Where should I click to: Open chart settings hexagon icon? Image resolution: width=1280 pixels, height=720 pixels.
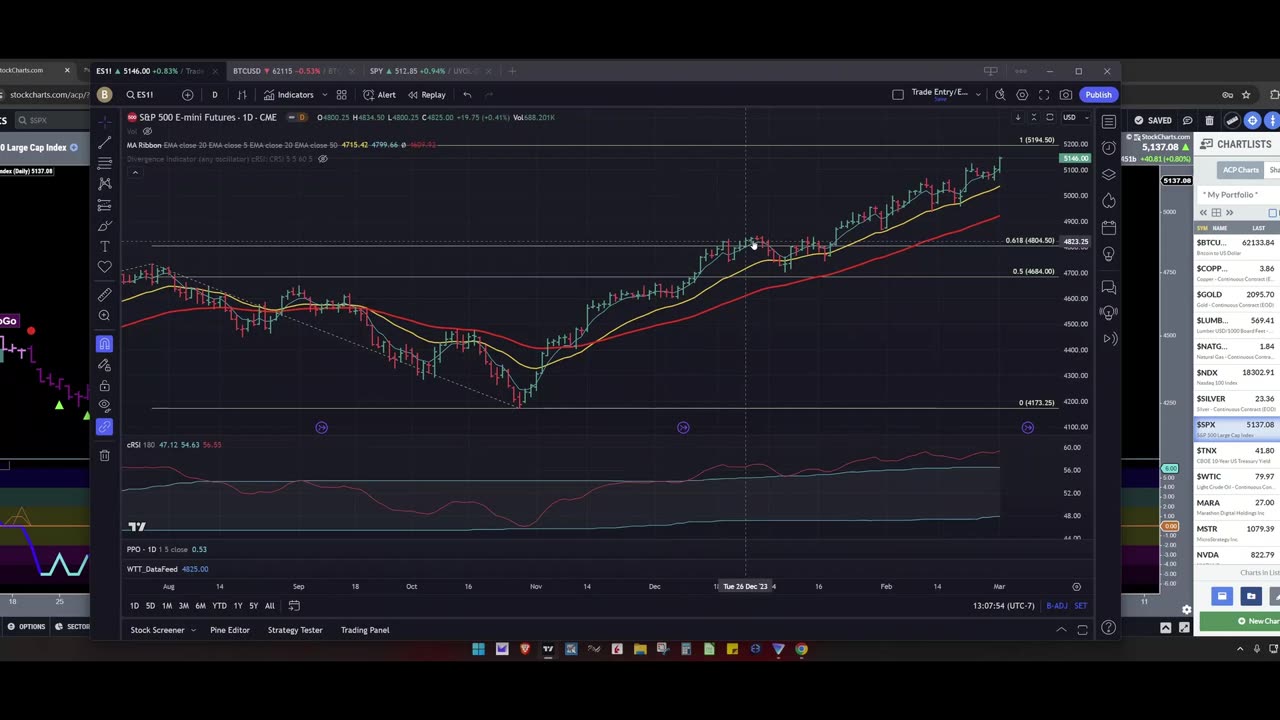[1022, 95]
